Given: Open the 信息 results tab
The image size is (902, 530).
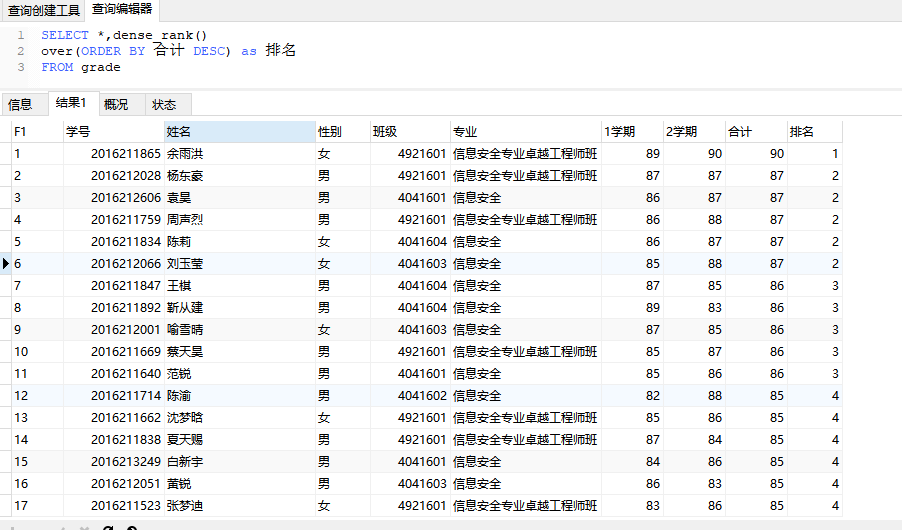Looking at the screenshot, I should point(25,104).
